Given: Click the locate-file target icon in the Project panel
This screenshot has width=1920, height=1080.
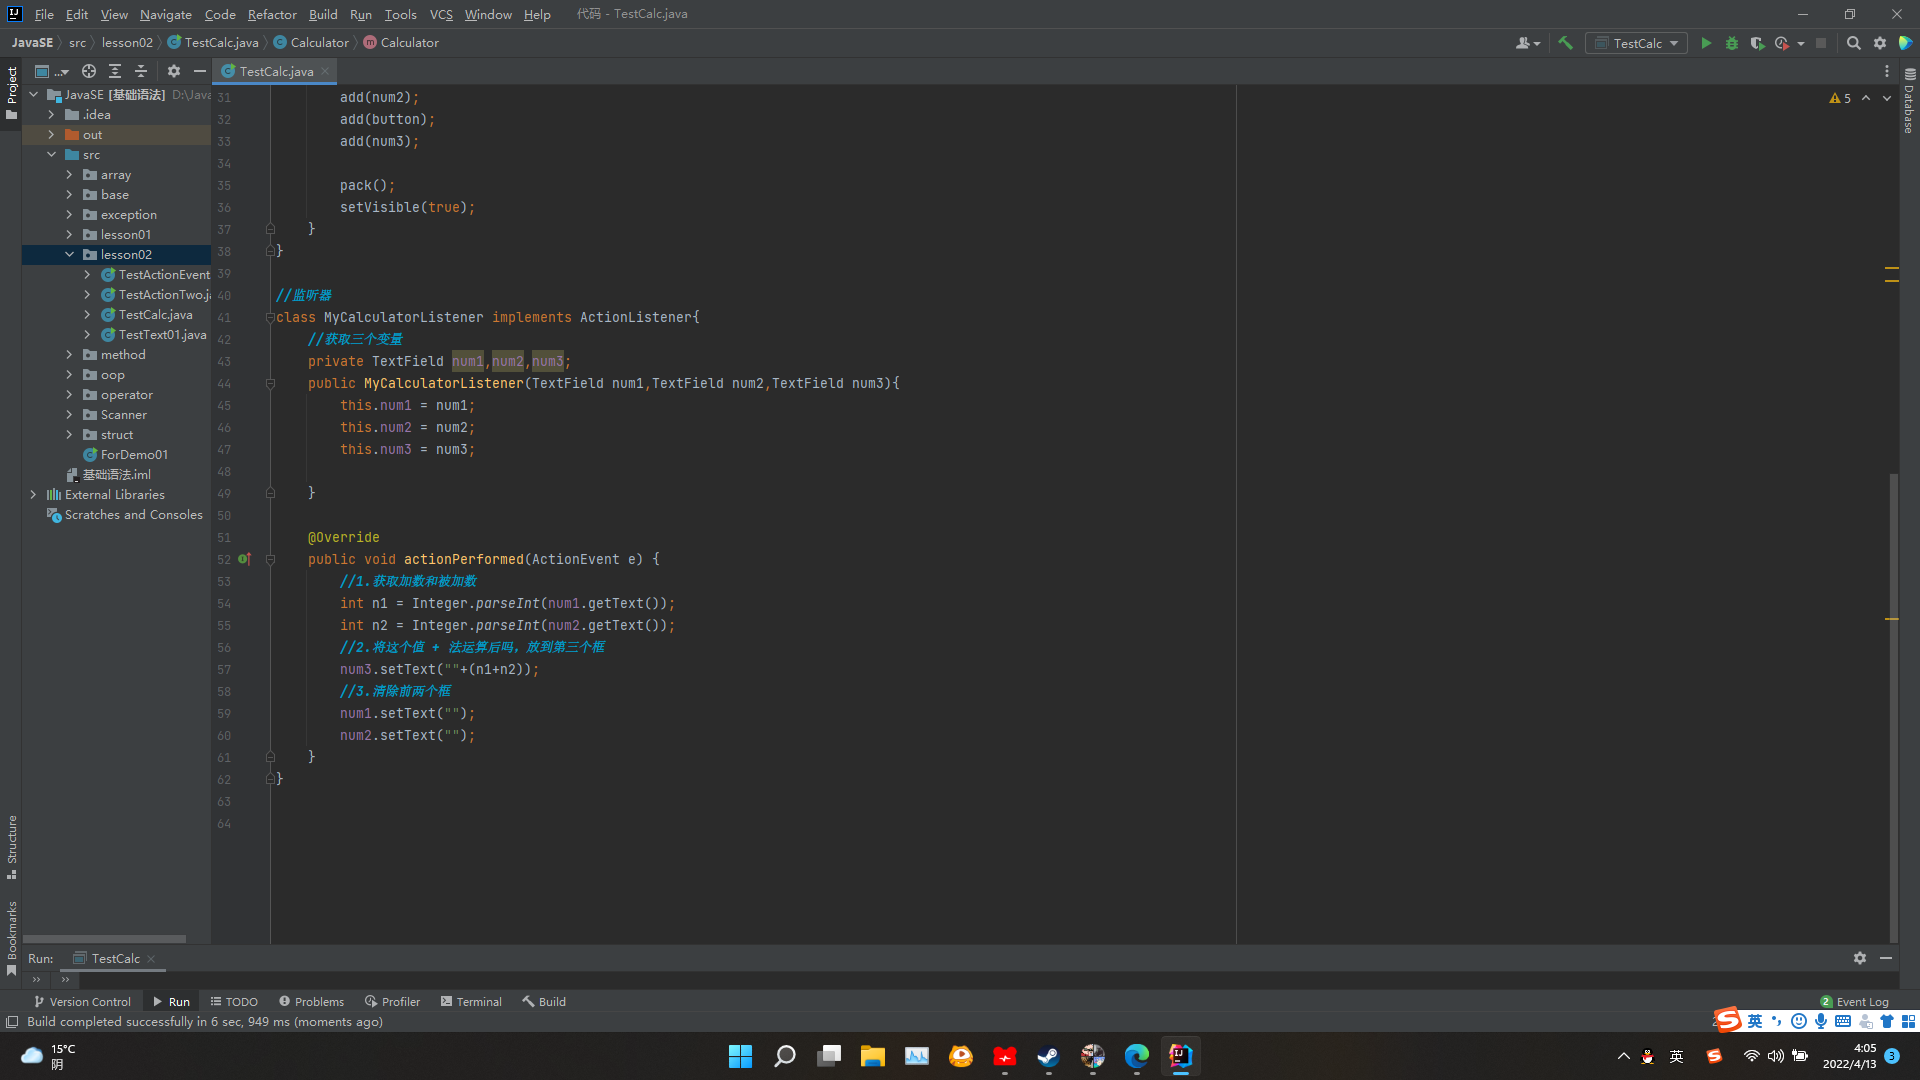Looking at the screenshot, I should pyautogui.click(x=89, y=71).
